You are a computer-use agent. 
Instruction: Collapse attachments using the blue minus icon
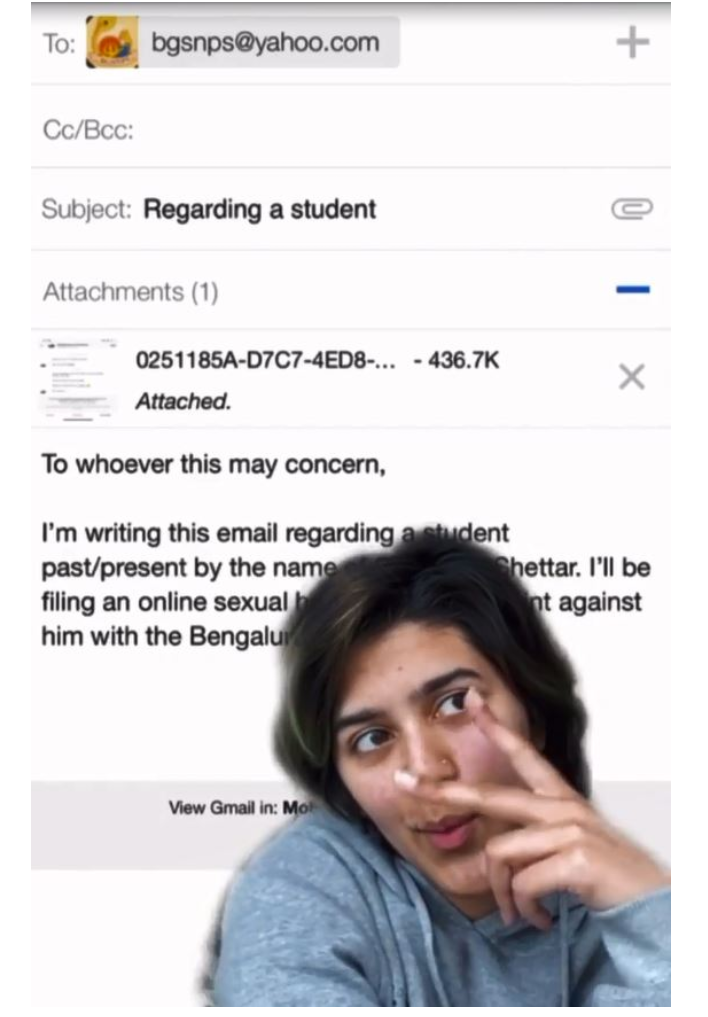(x=633, y=289)
